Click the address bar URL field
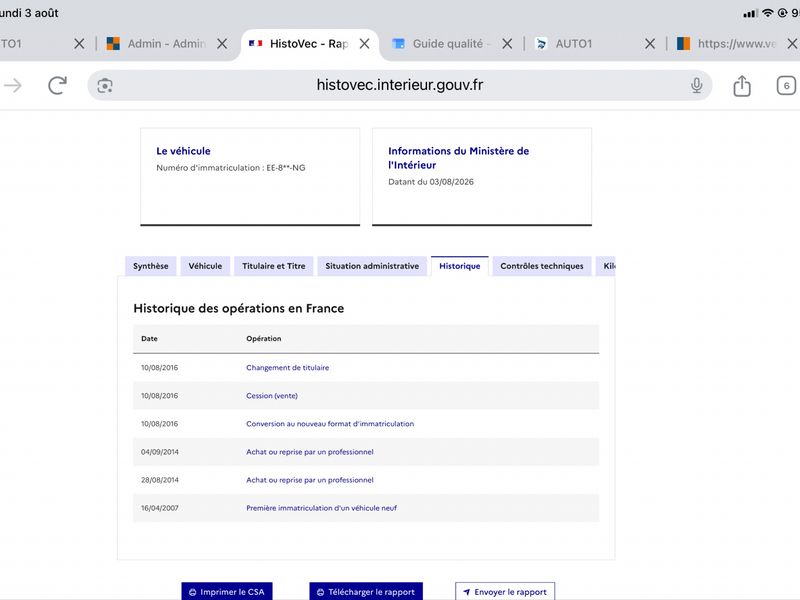800x600 pixels. [x=400, y=85]
